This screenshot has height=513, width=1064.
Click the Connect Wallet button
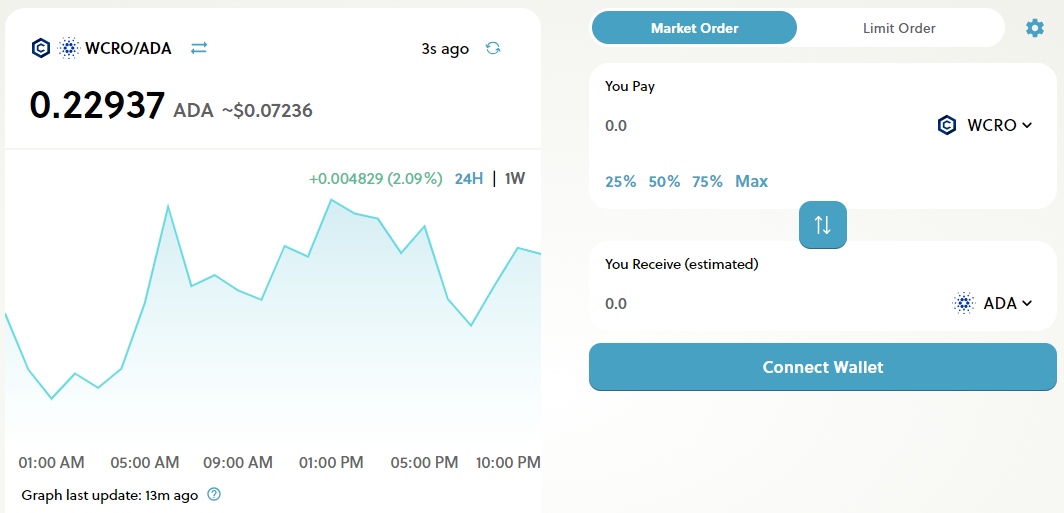coord(822,367)
